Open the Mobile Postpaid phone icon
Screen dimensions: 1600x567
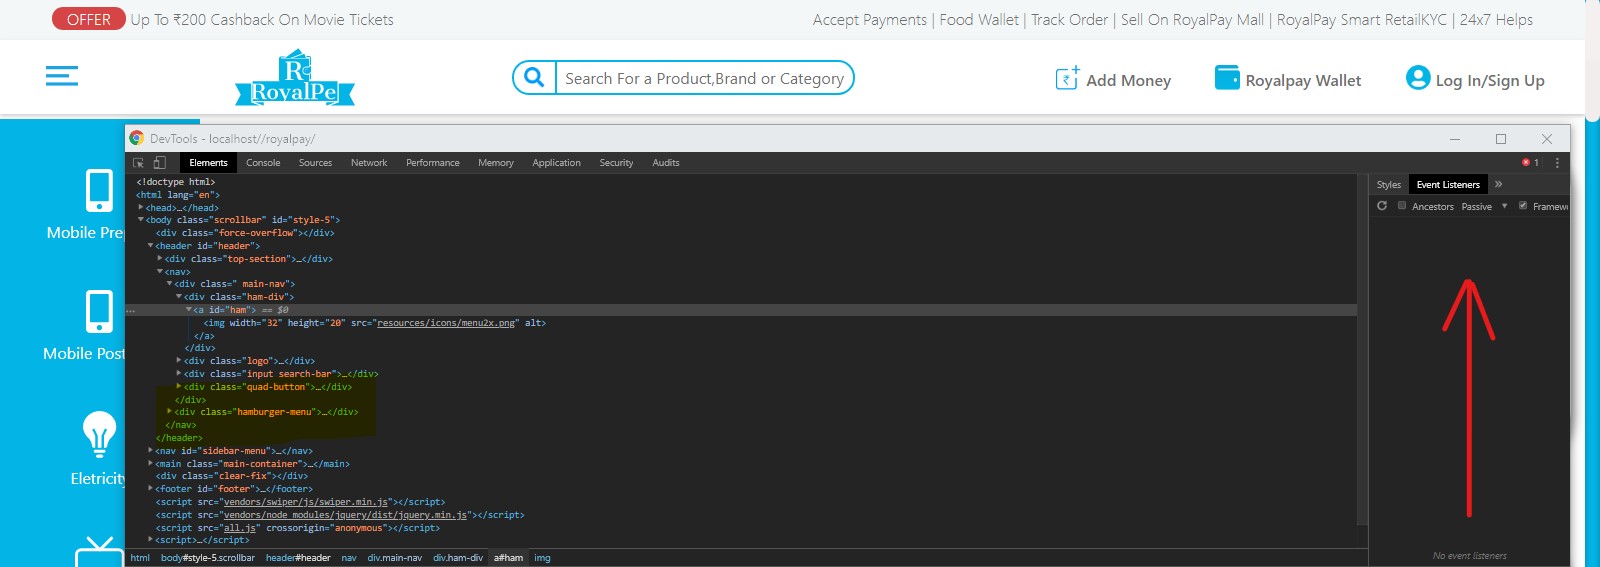coord(99,311)
